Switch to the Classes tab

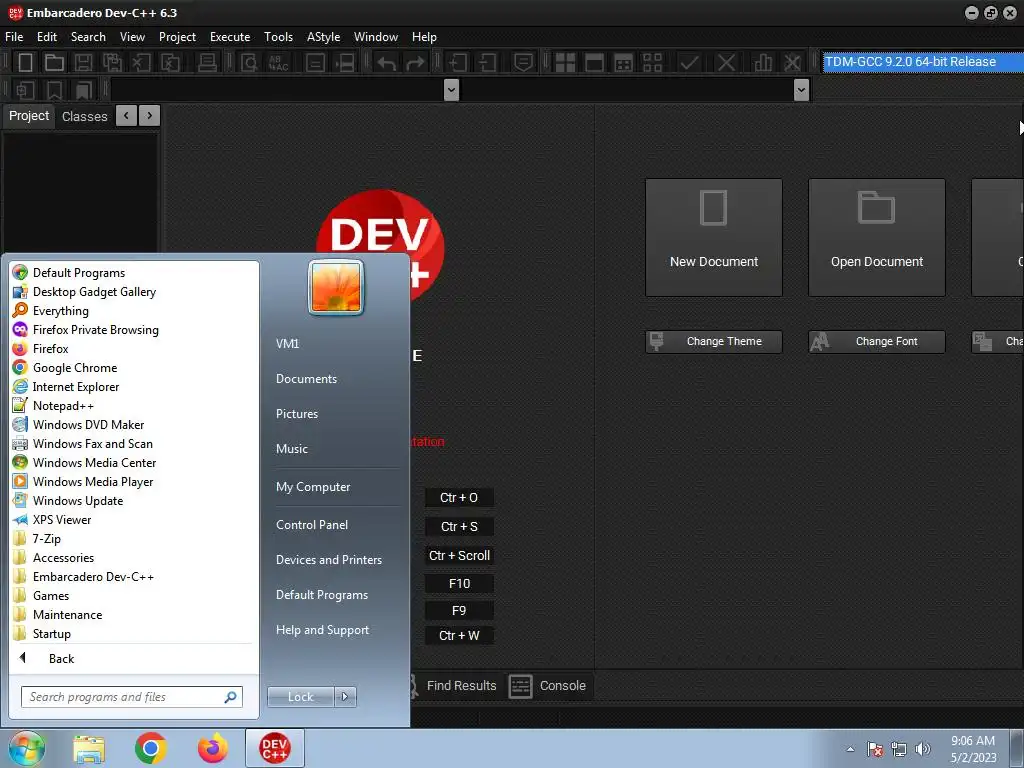(84, 116)
